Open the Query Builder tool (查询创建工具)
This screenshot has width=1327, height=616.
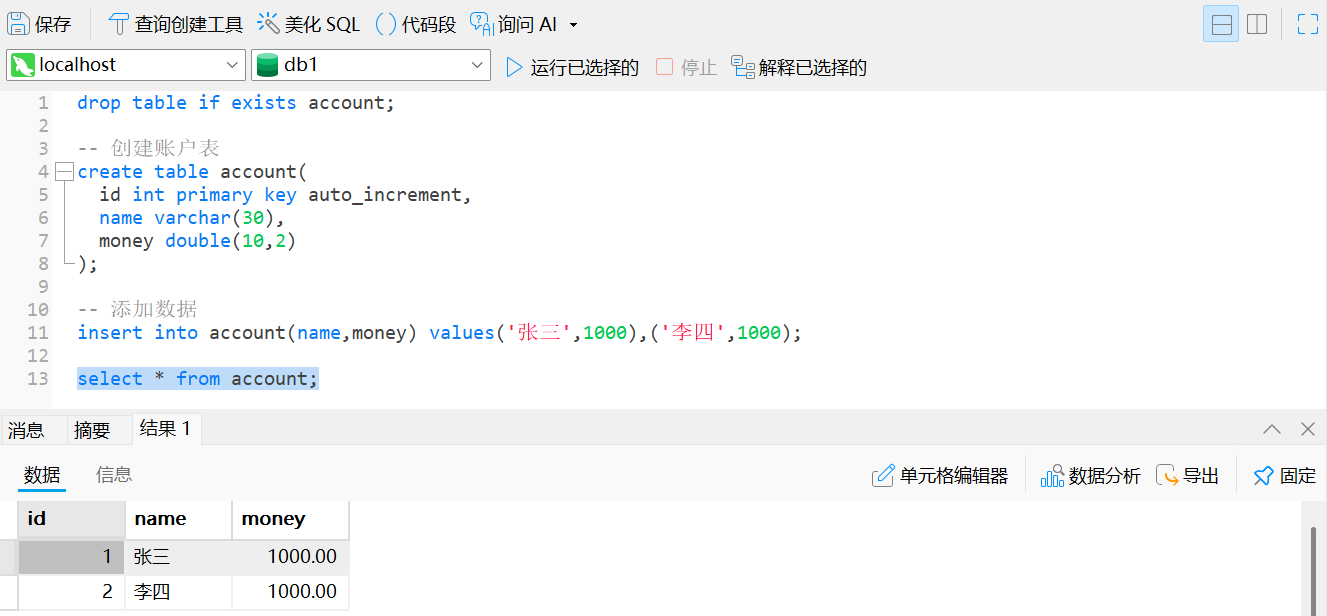pos(175,24)
